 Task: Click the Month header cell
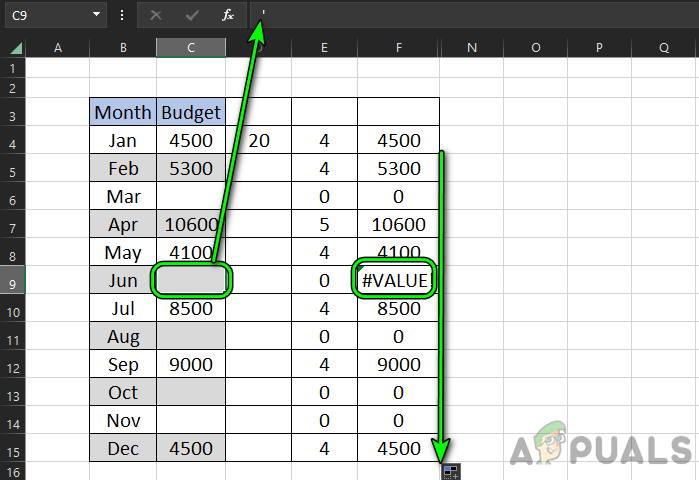tap(123, 112)
